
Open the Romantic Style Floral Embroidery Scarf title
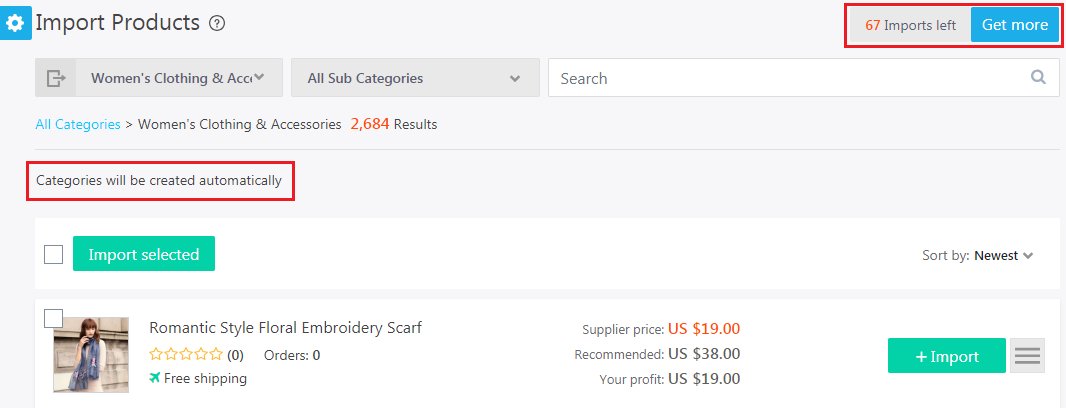pyautogui.click(x=286, y=328)
